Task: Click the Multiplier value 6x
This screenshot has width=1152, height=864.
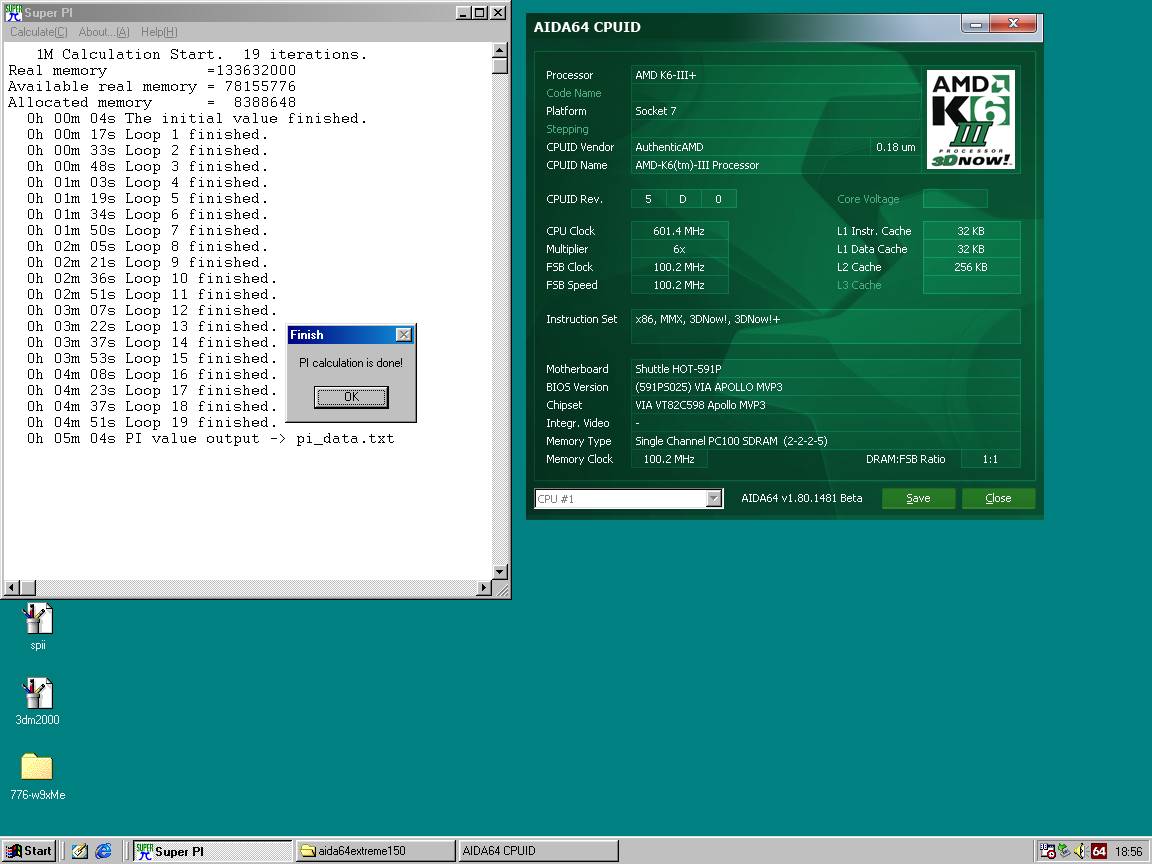Action: [x=679, y=249]
